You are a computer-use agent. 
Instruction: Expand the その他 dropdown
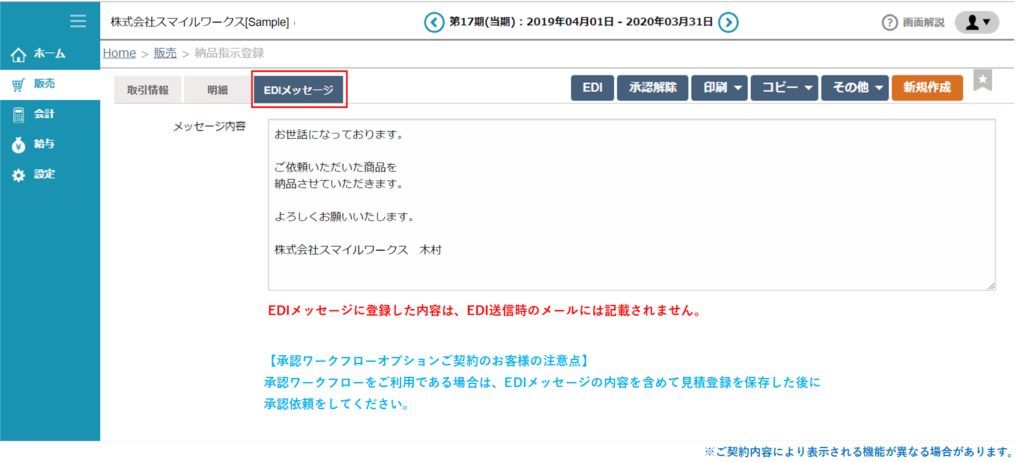pos(855,88)
